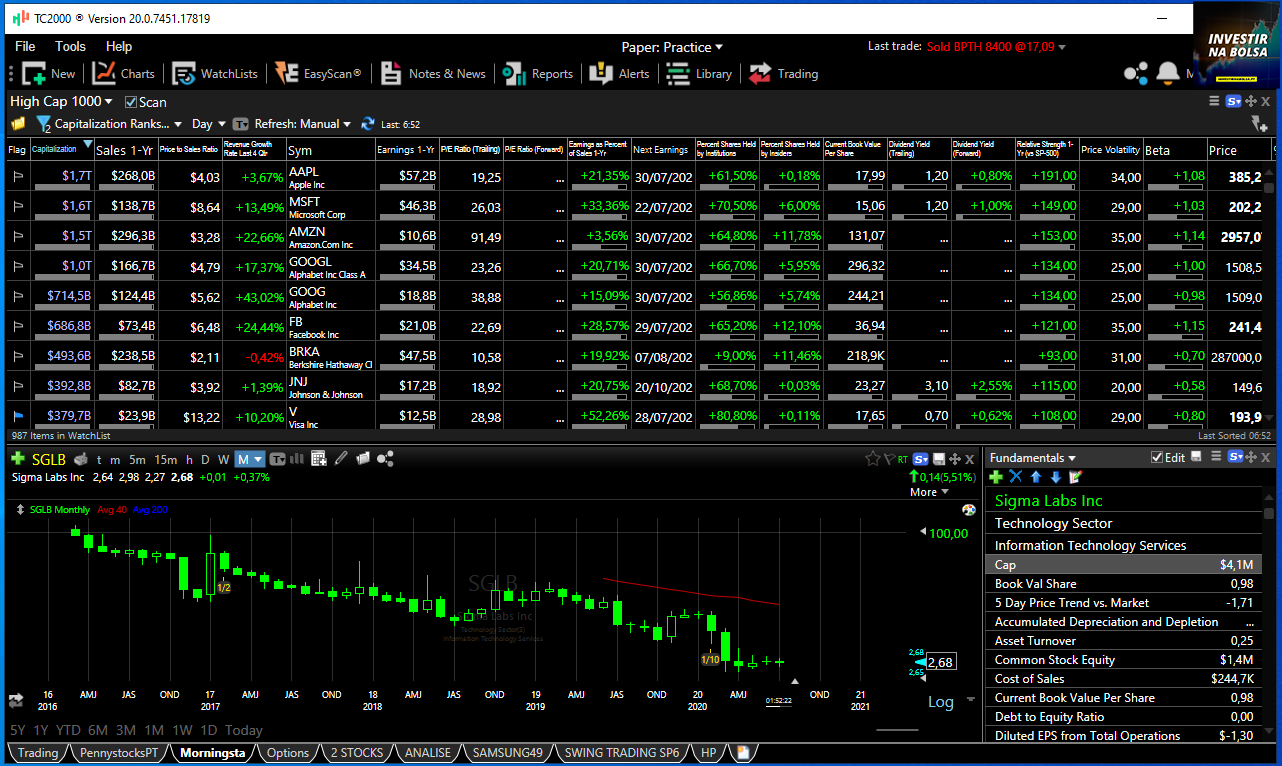
Task: Open the Tools menu
Action: pos(71,46)
